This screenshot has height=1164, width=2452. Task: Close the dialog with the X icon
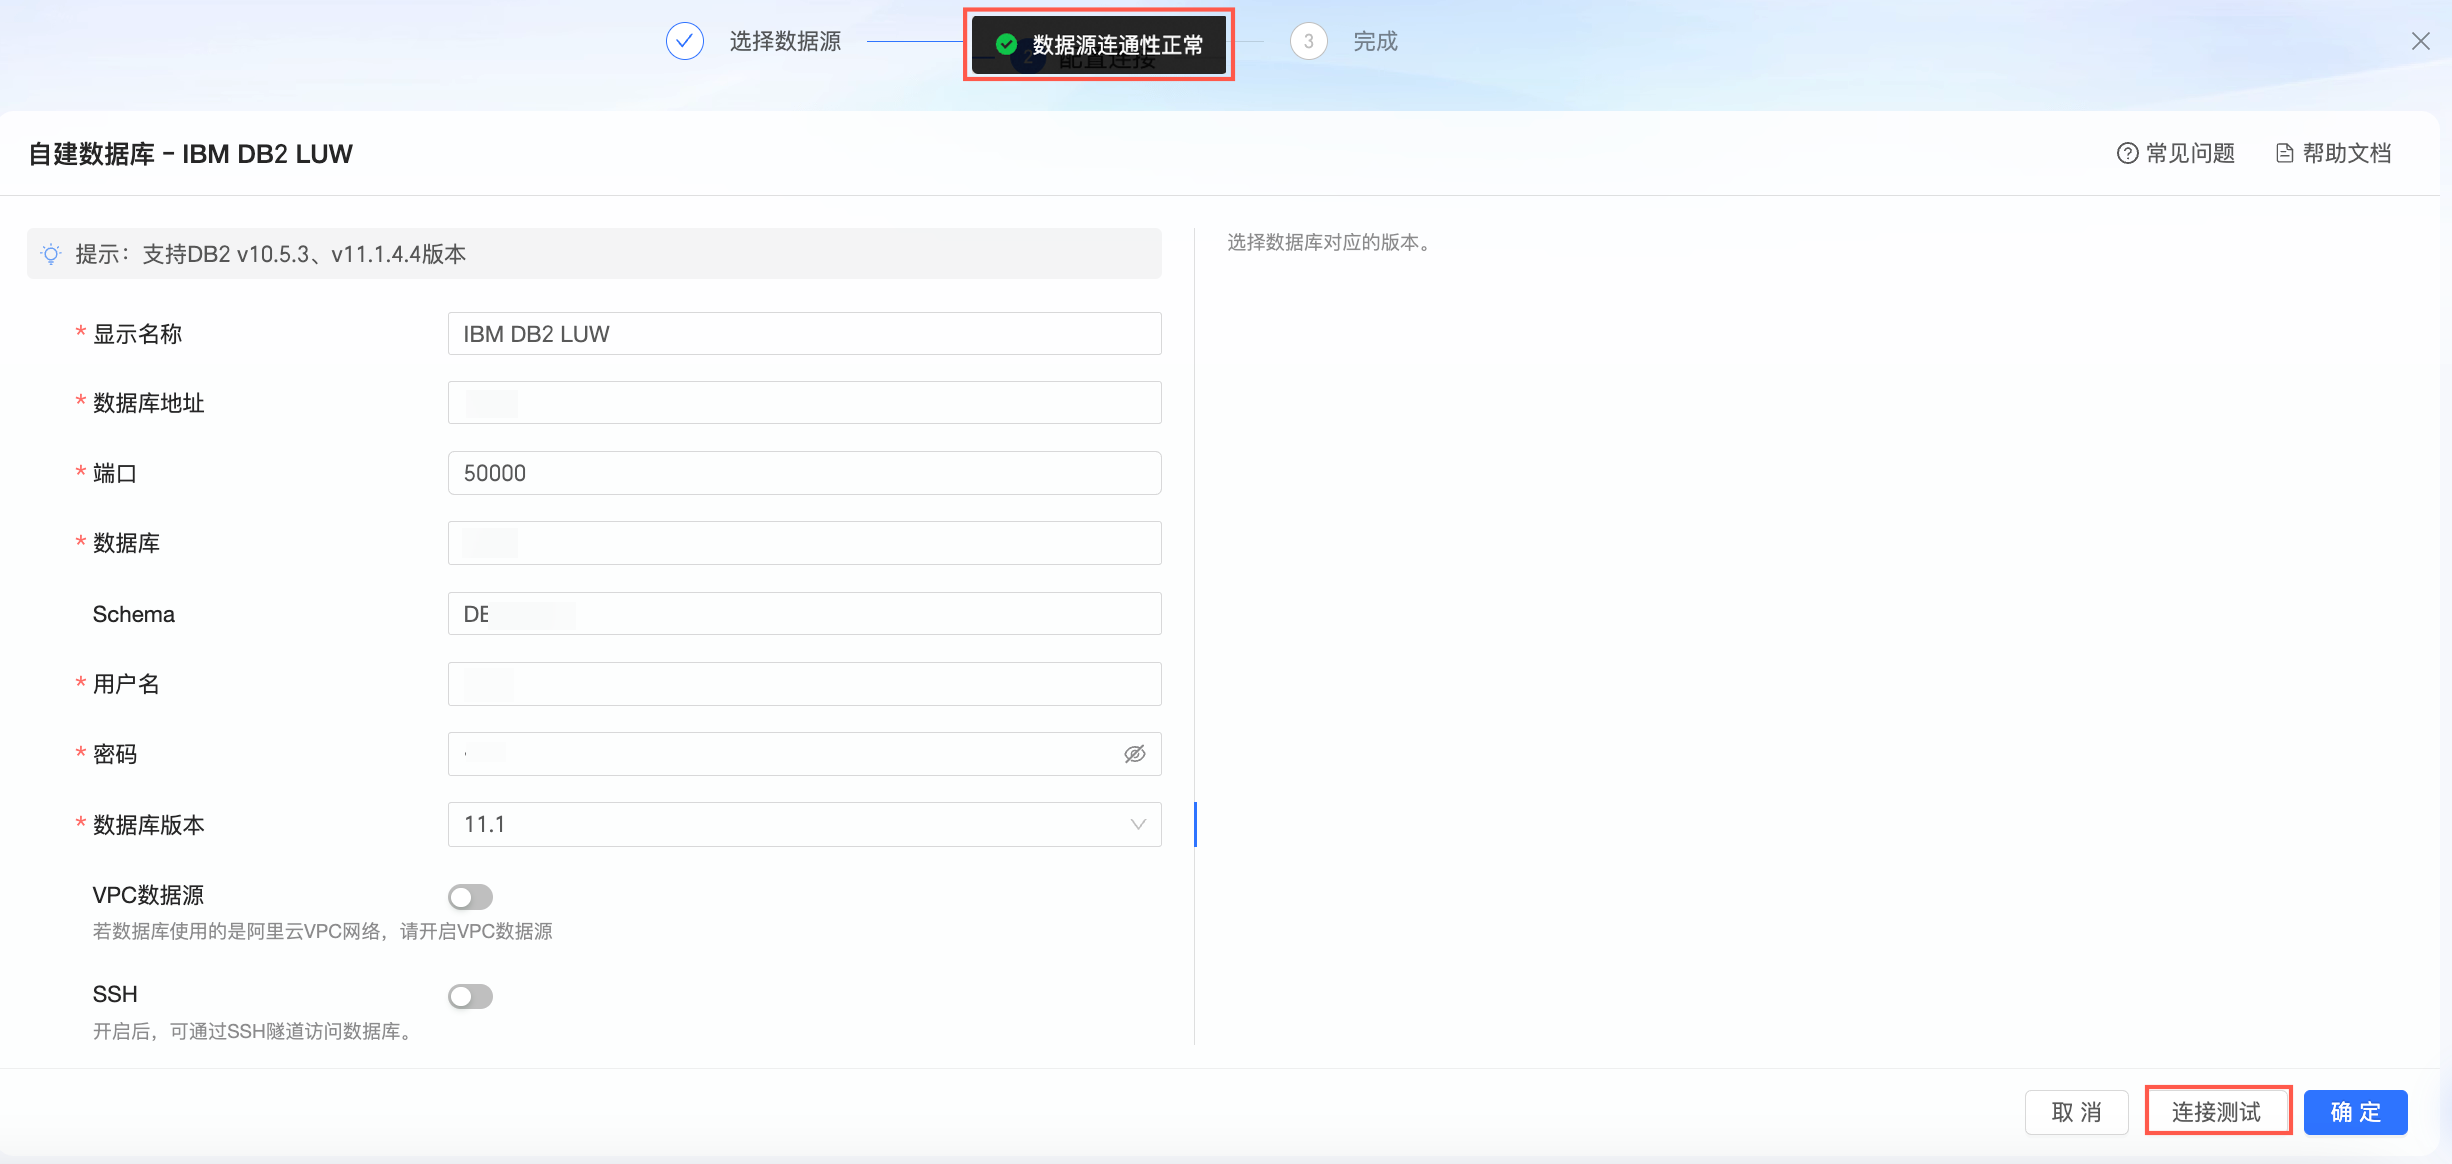pos(2420,41)
